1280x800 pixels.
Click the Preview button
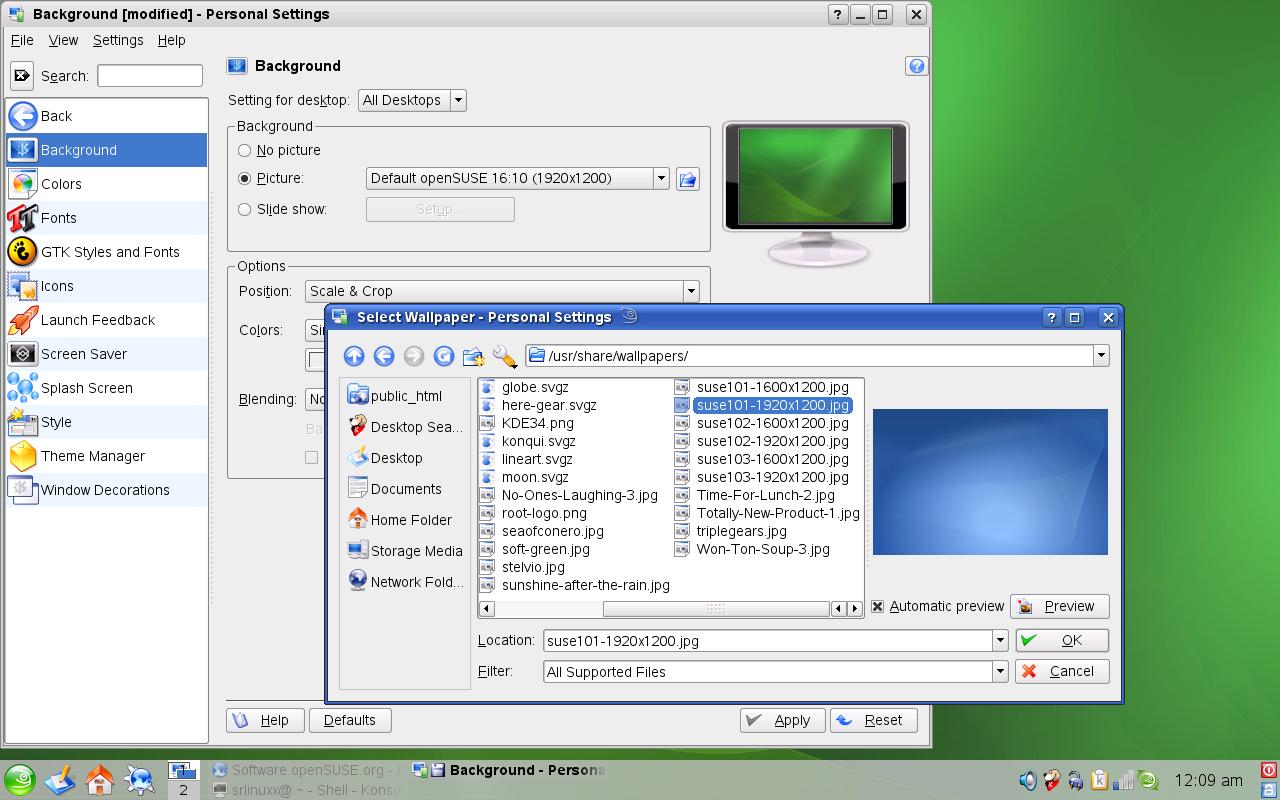[1059, 606]
